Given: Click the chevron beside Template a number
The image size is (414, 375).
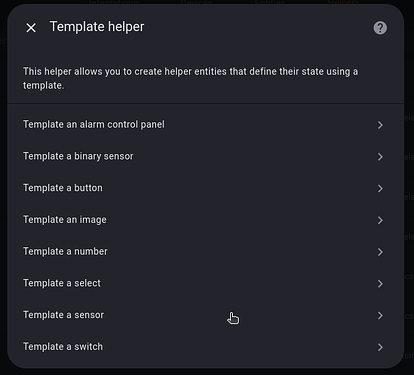Looking at the screenshot, I should (x=380, y=252).
